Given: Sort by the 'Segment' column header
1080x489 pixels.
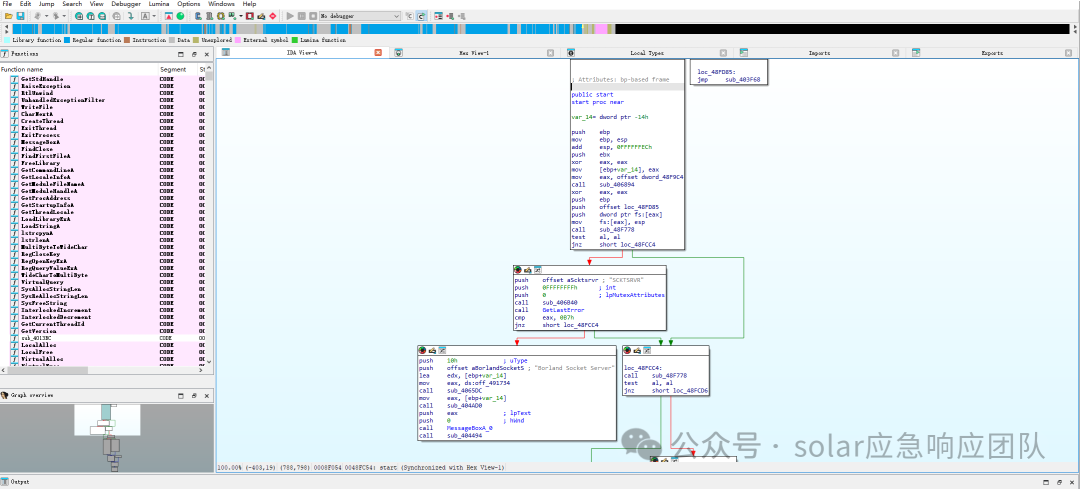Looking at the screenshot, I should click(178, 70).
